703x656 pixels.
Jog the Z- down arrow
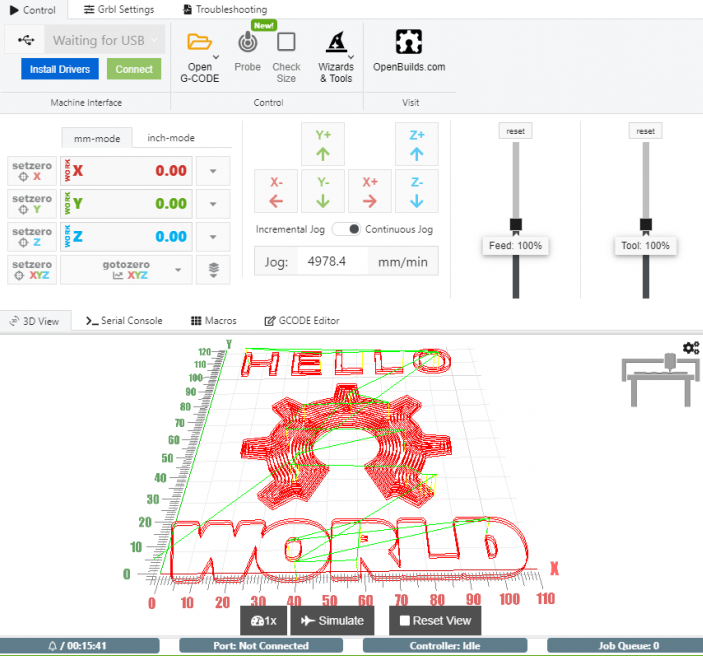[x=417, y=191]
